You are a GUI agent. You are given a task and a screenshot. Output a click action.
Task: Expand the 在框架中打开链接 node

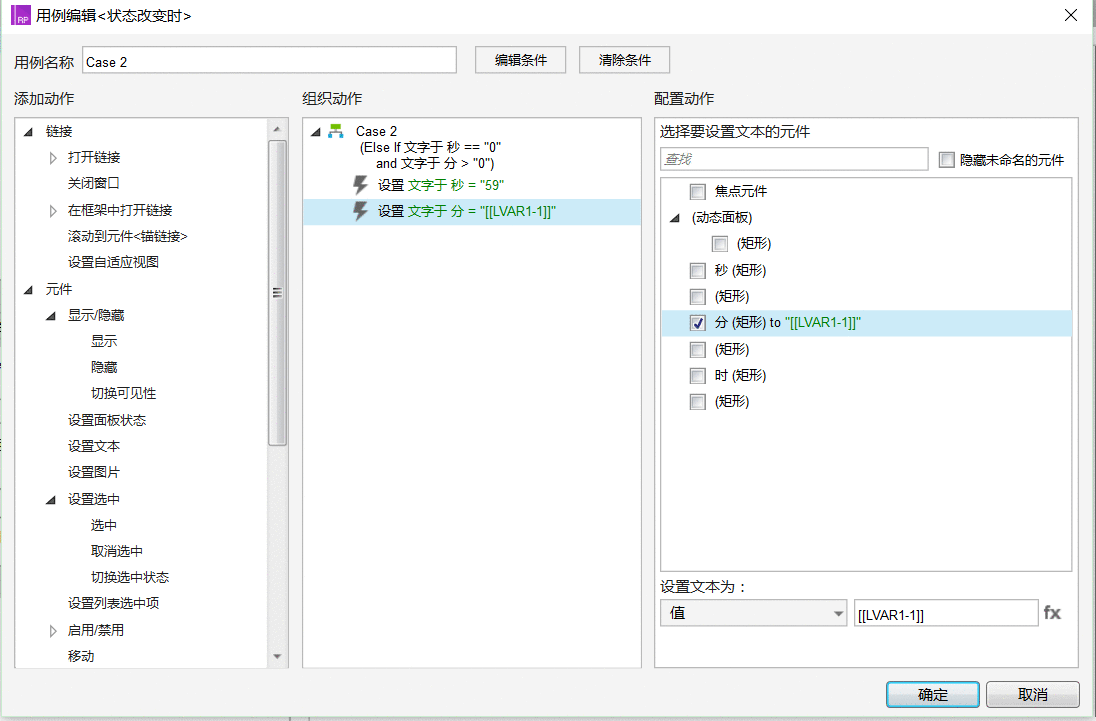53,210
